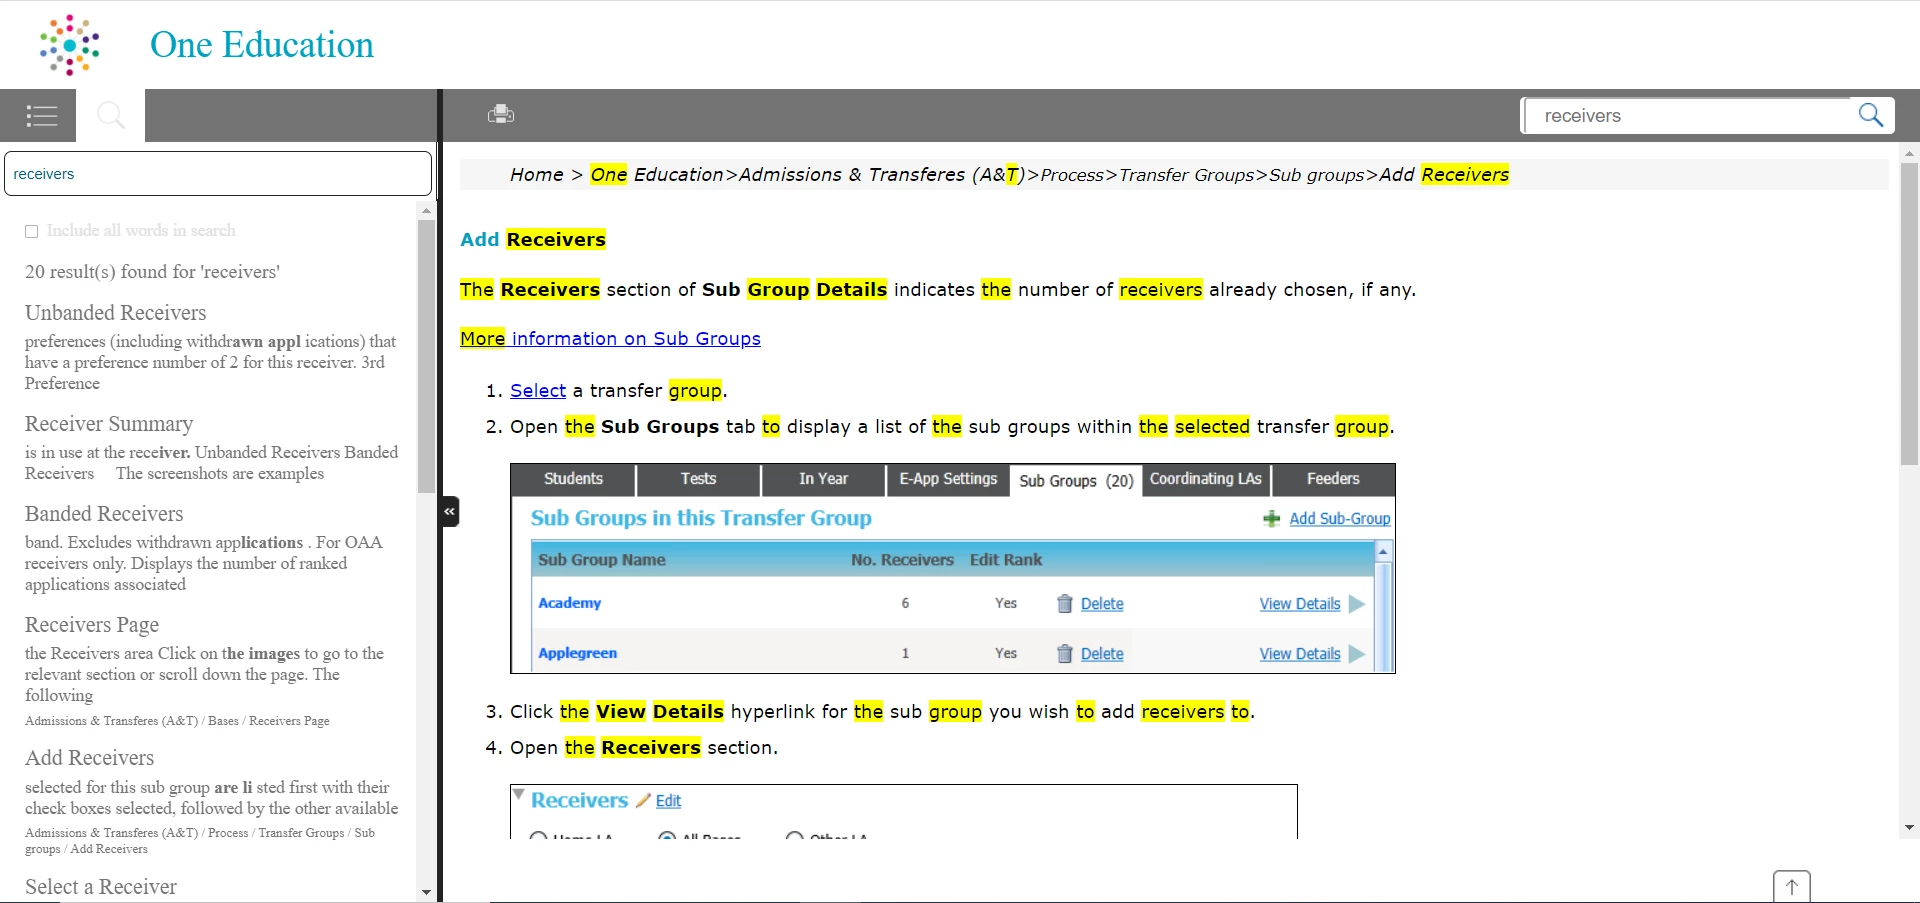
Task: Click the green plus Add Sub-Group icon
Action: click(x=1272, y=518)
